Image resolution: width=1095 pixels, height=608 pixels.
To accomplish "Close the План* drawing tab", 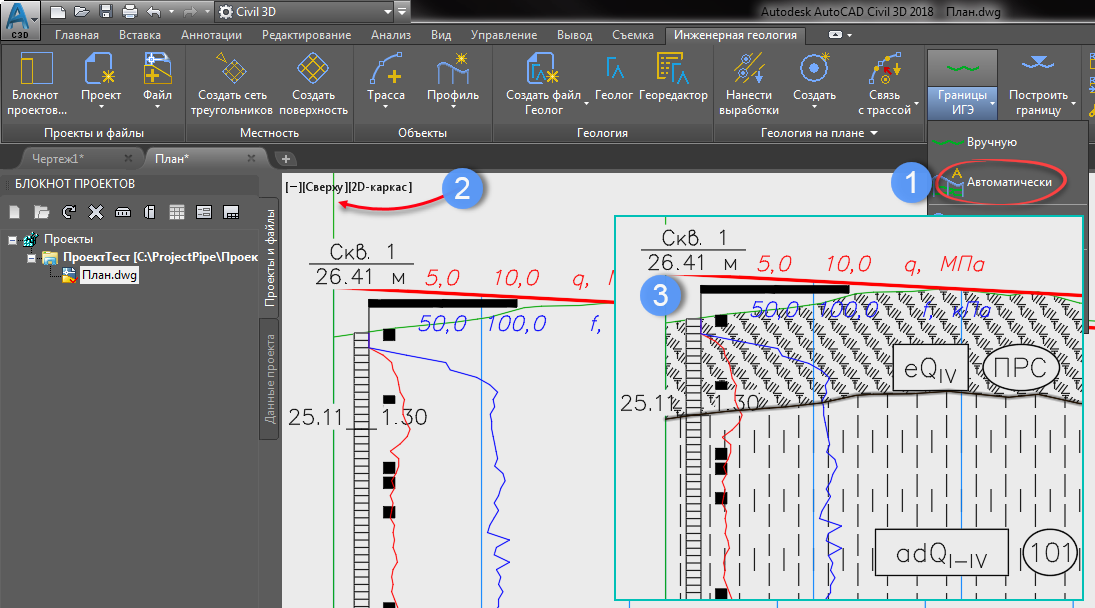I will click(251, 158).
